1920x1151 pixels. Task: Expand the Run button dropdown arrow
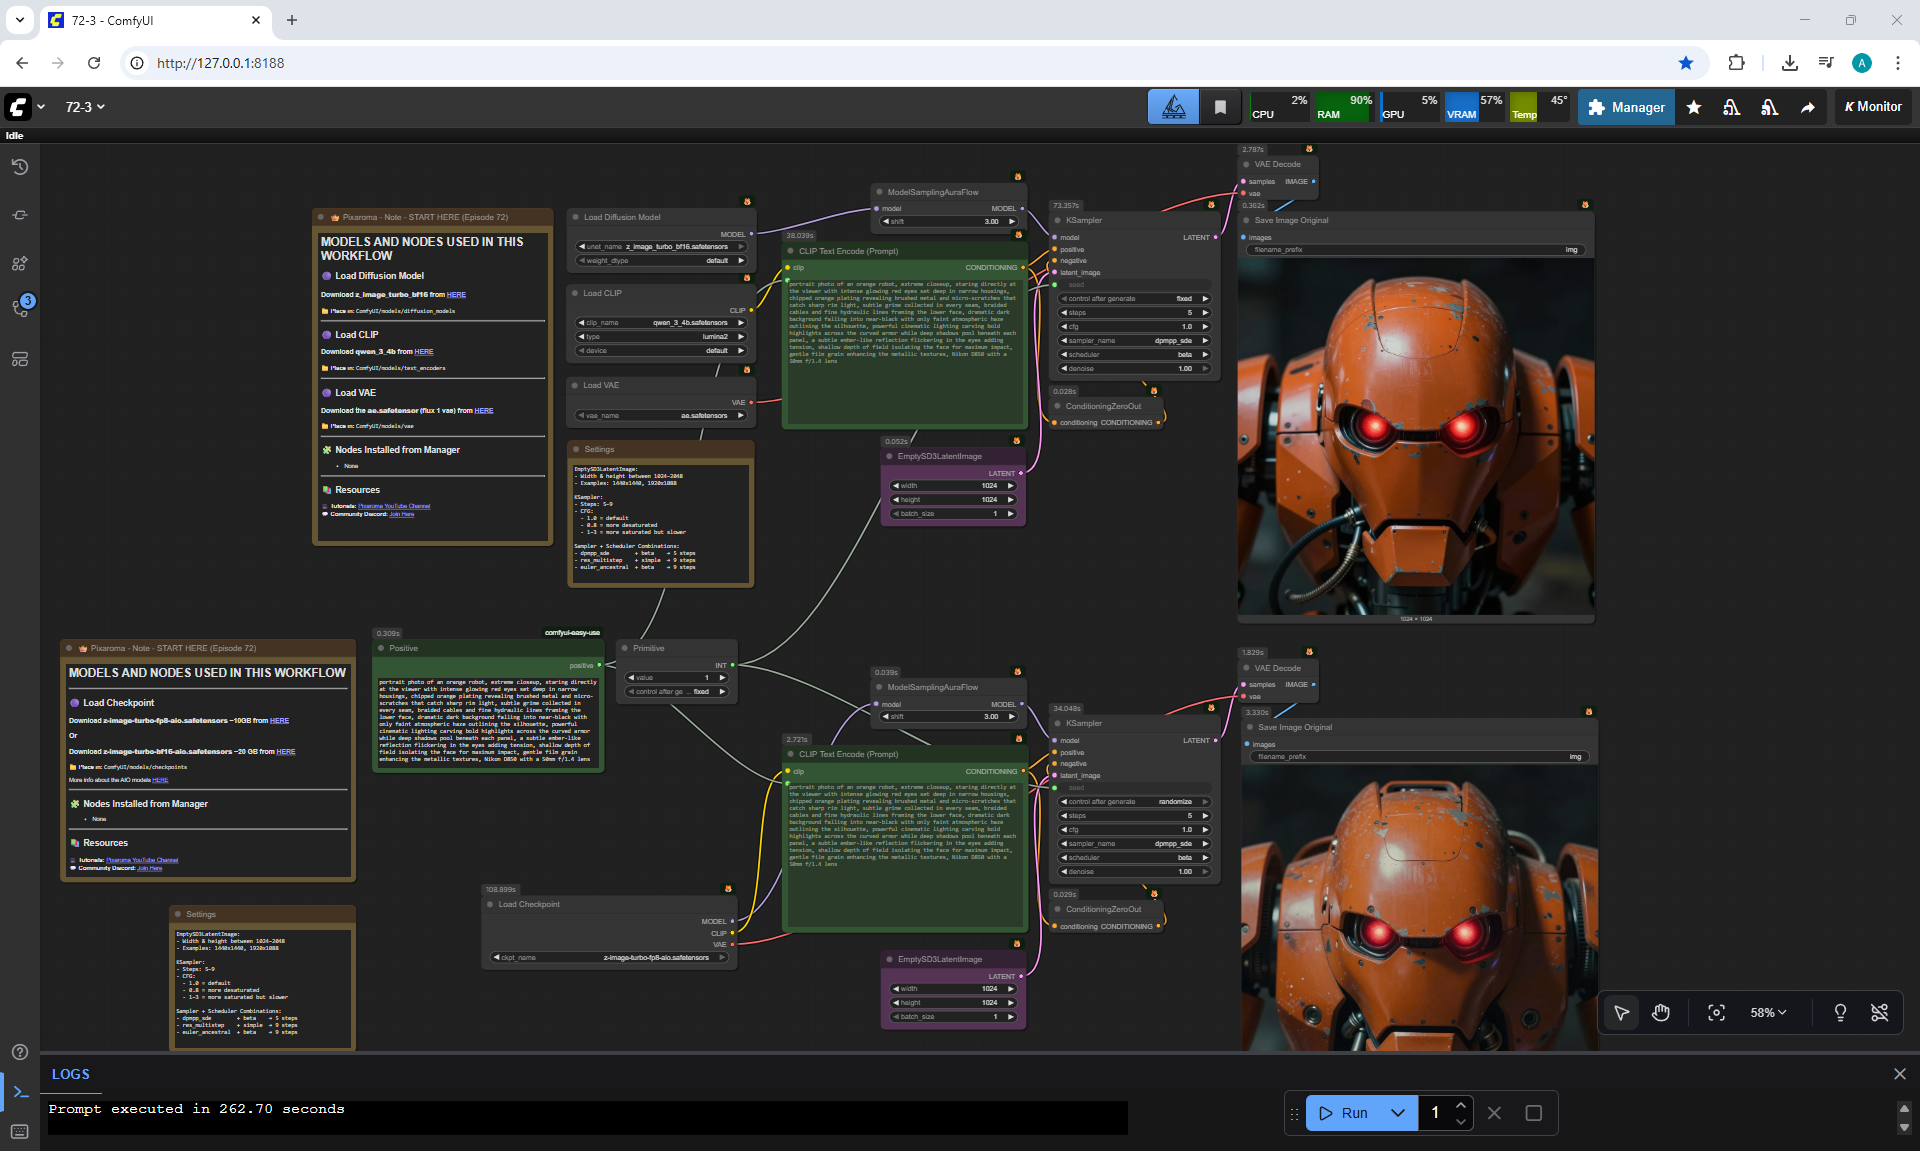[x=1398, y=1113]
